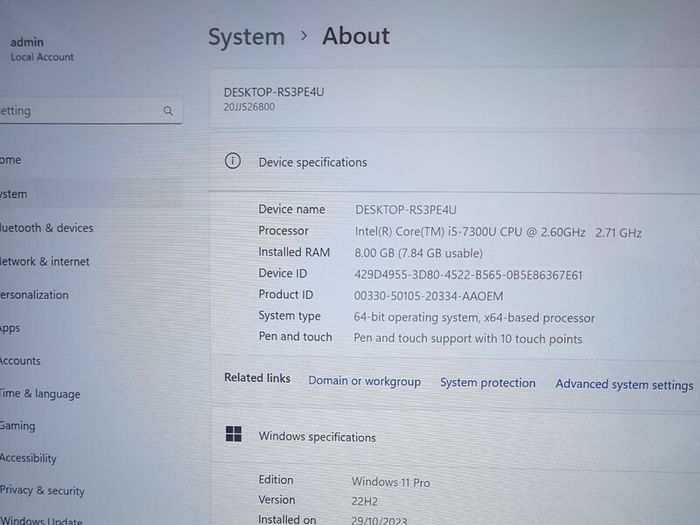Open Personalization settings category
Image resolution: width=700 pixels, height=525 pixels.
point(34,295)
